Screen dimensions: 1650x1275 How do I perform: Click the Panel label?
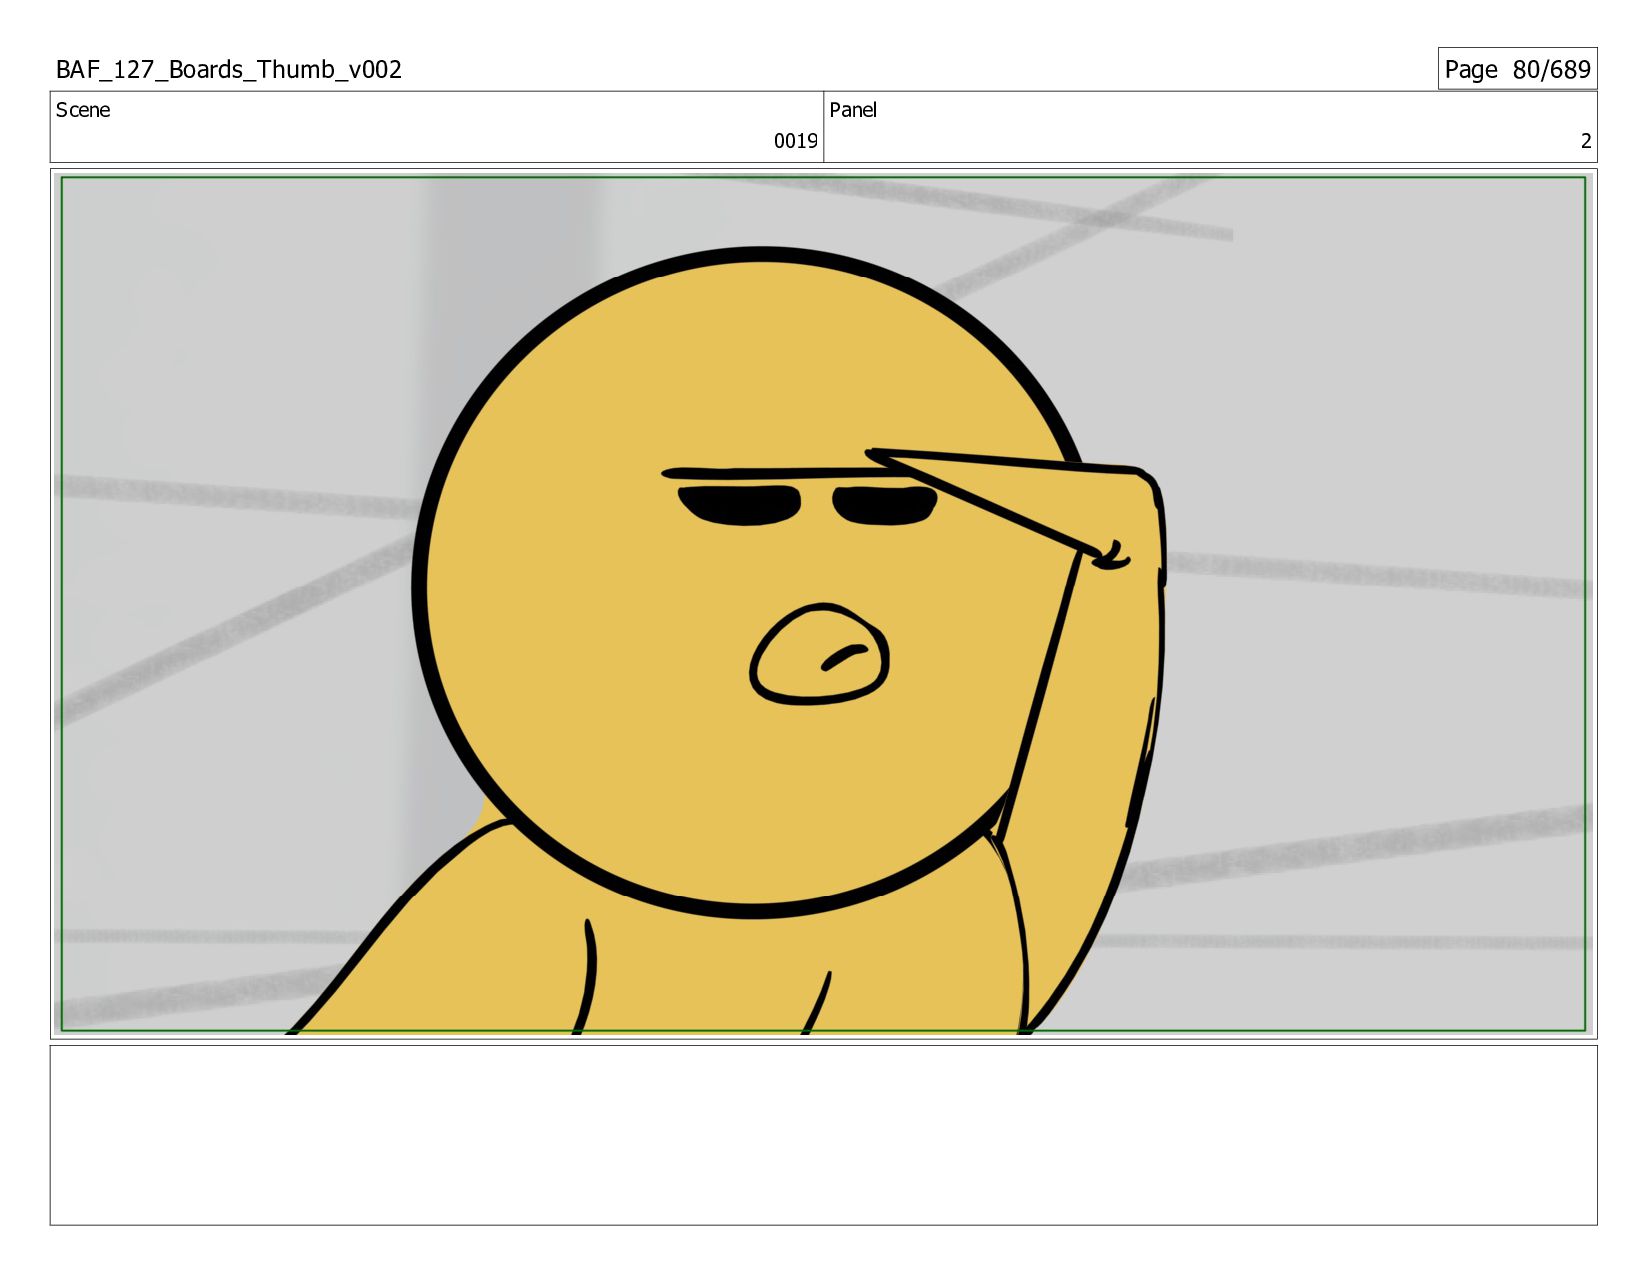[x=853, y=110]
